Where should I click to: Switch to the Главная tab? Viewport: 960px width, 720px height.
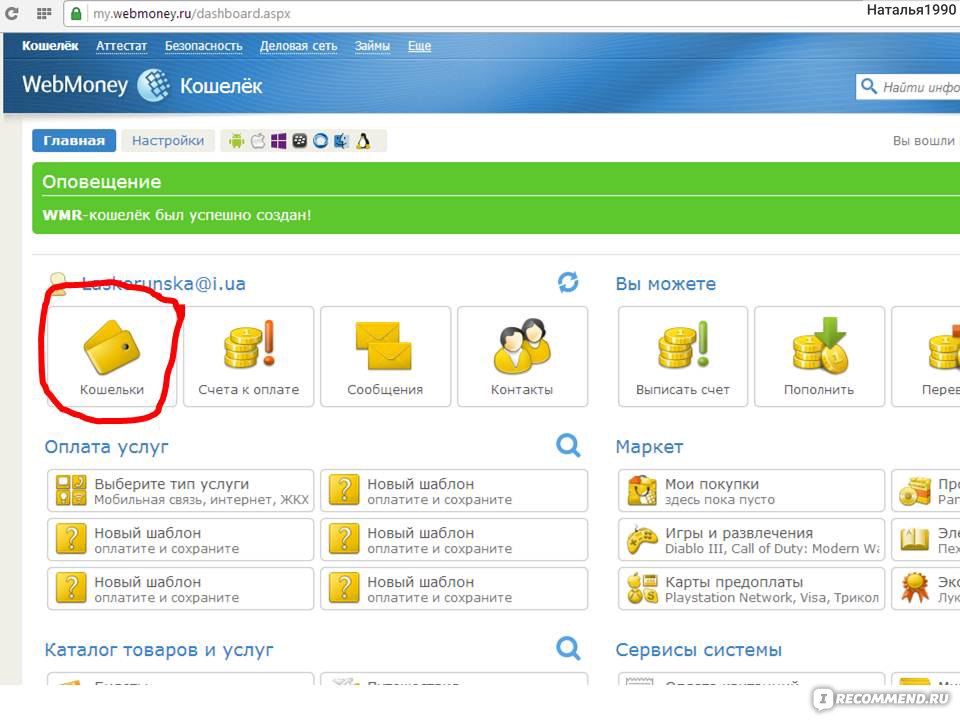click(x=74, y=141)
